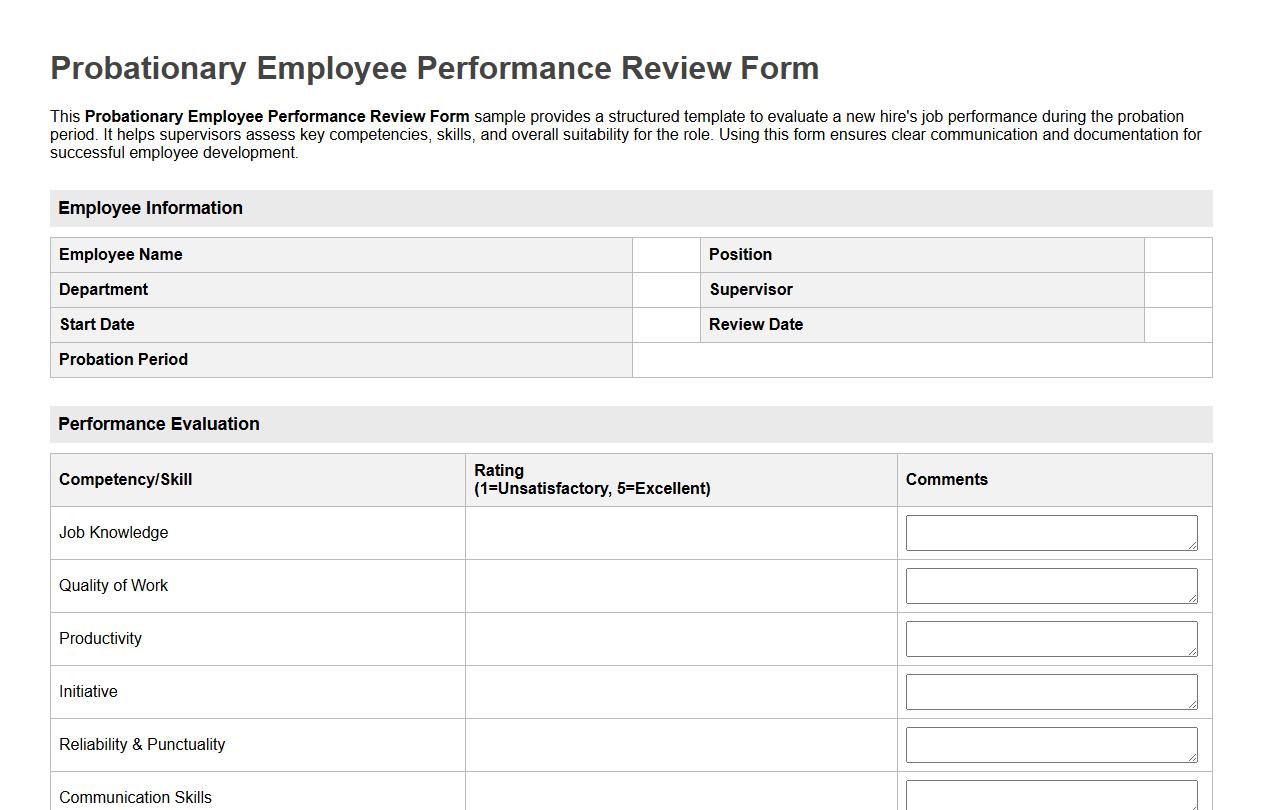Click the page title Probationary Employee Performance Review Form

click(434, 68)
